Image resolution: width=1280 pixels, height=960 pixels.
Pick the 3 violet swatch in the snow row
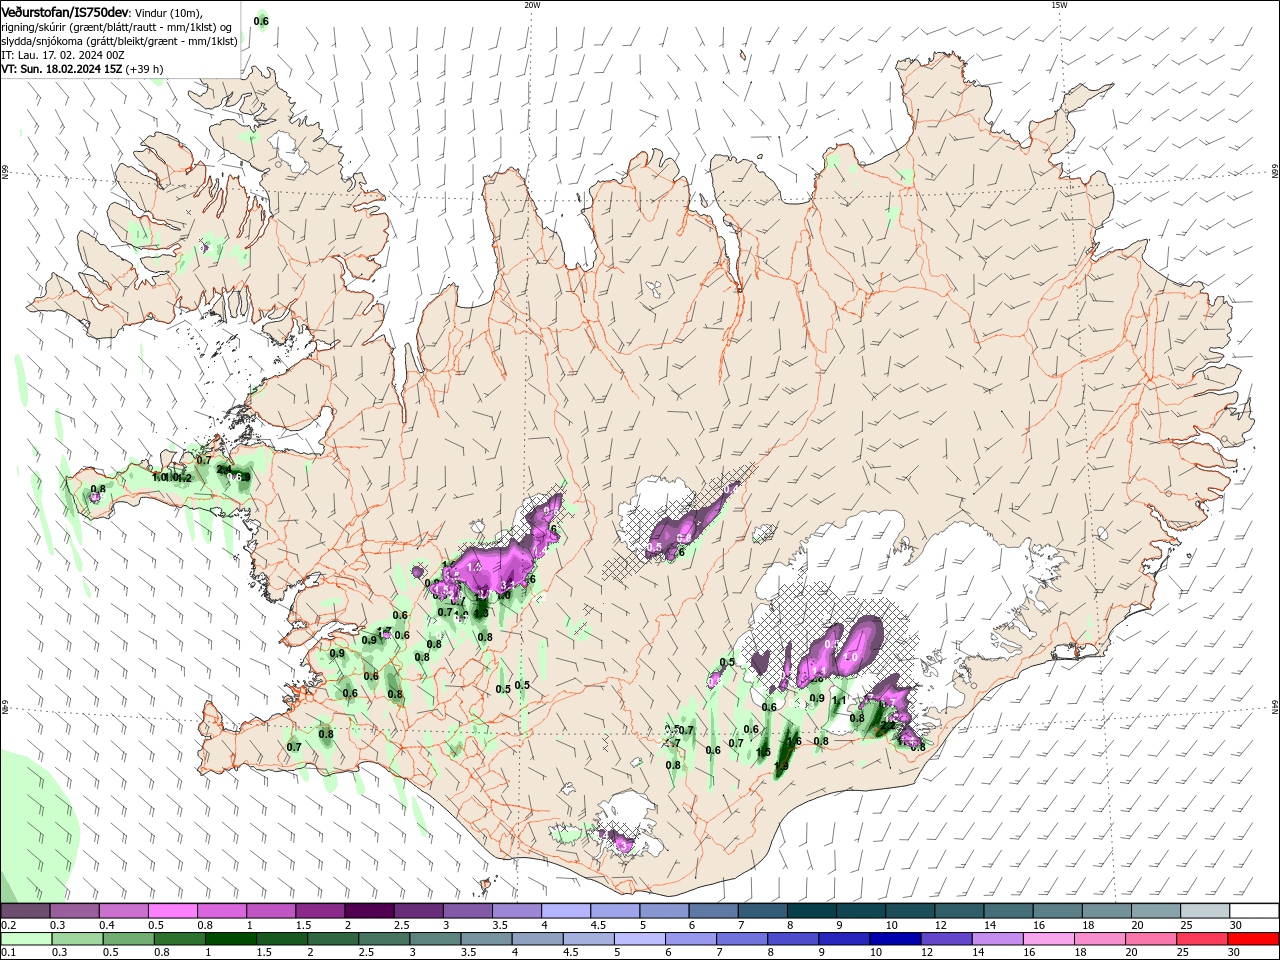(466, 911)
